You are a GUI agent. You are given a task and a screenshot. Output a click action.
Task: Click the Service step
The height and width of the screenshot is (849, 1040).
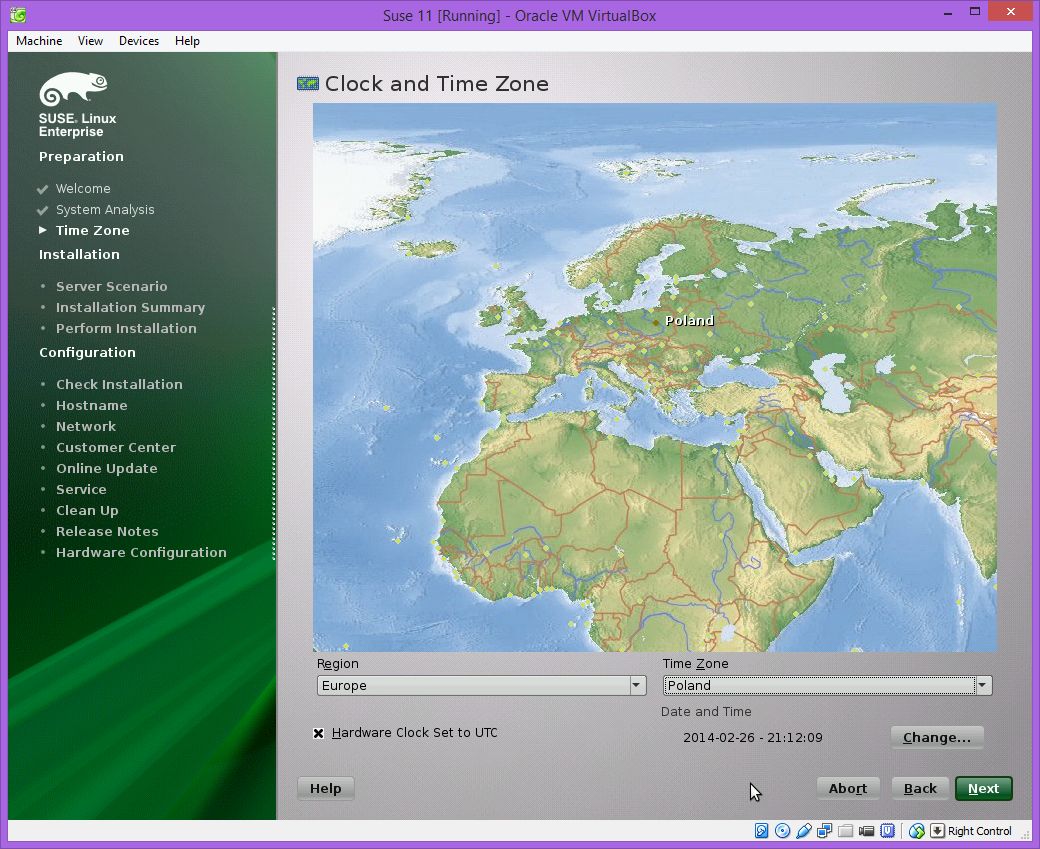click(x=81, y=490)
